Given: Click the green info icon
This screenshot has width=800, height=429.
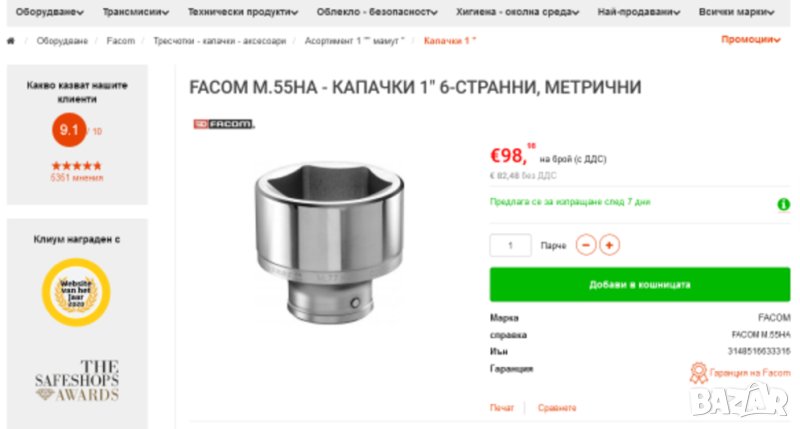Looking at the screenshot, I should tap(783, 205).
